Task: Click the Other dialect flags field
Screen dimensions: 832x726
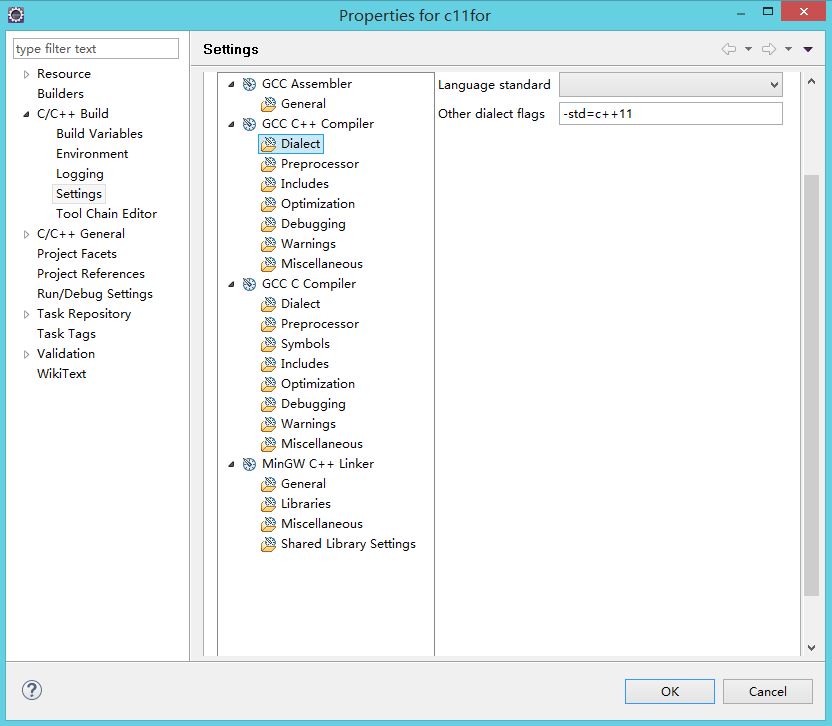Action: 671,114
